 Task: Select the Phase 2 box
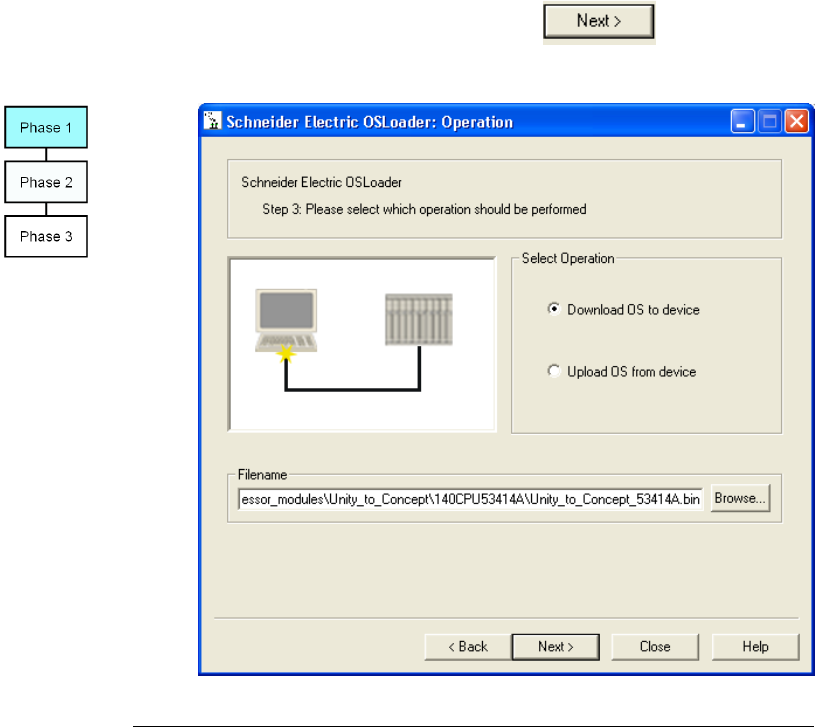pyautogui.click(x=46, y=182)
